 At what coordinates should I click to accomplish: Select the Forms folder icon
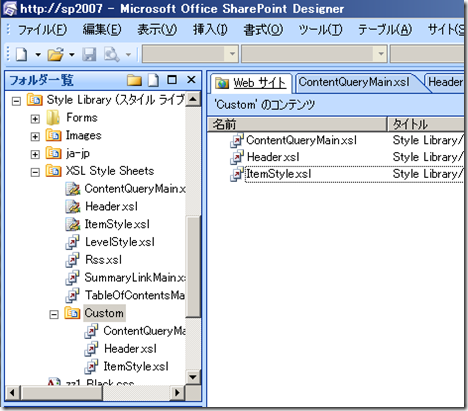click(x=53, y=117)
